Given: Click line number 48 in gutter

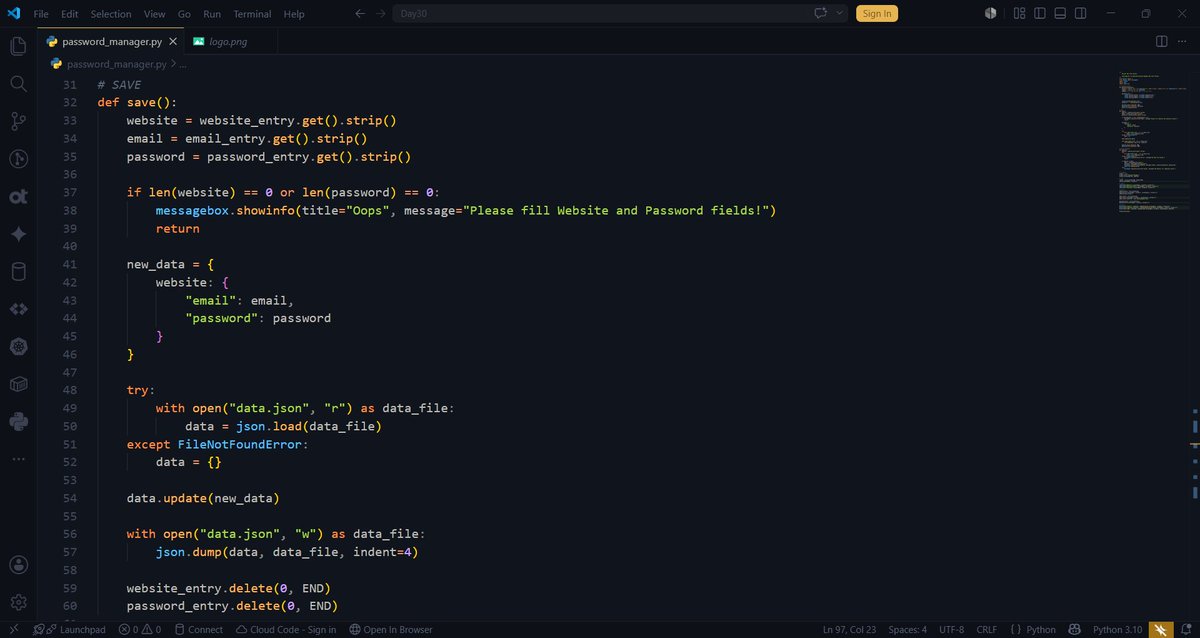Looking at the screenshot, I should (x=69, y=390).
